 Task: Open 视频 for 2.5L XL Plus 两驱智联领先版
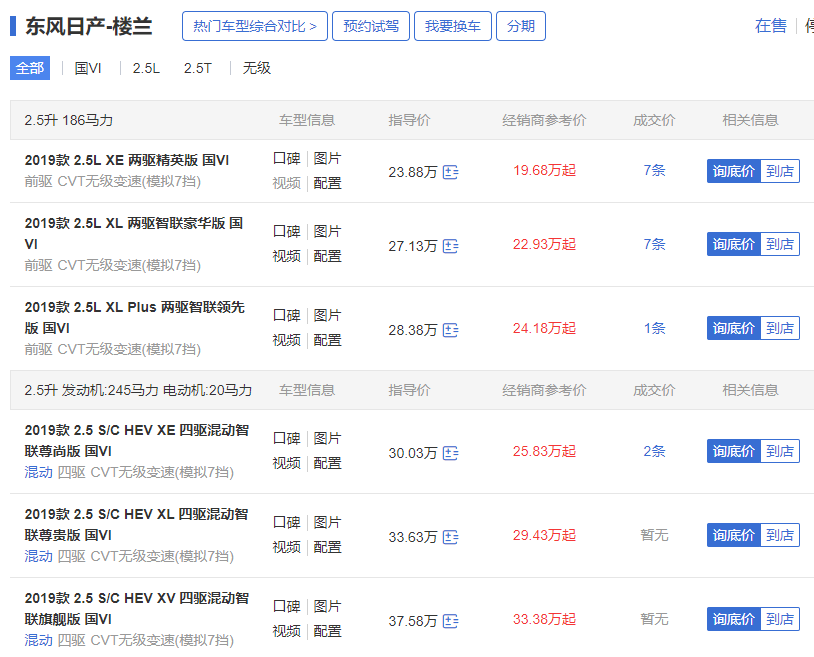coord(287,340)
